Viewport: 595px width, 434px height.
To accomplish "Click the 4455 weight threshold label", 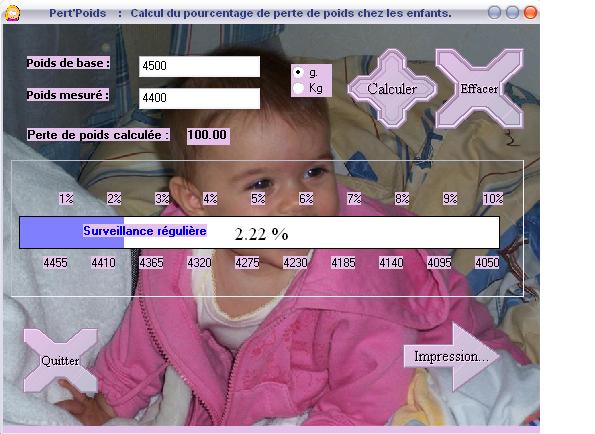I will point(55,263).
